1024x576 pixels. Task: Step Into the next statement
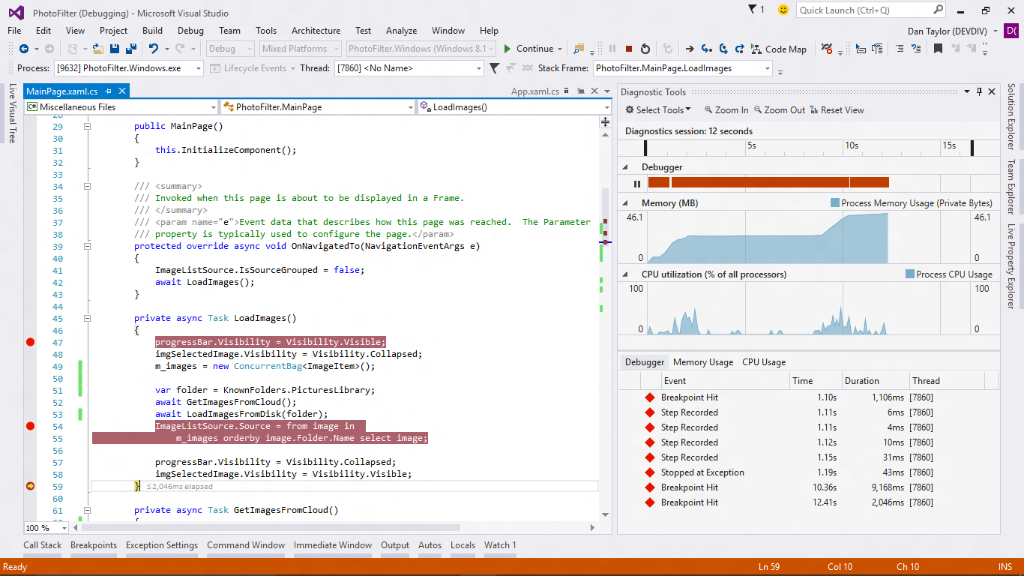coord(707,49)
